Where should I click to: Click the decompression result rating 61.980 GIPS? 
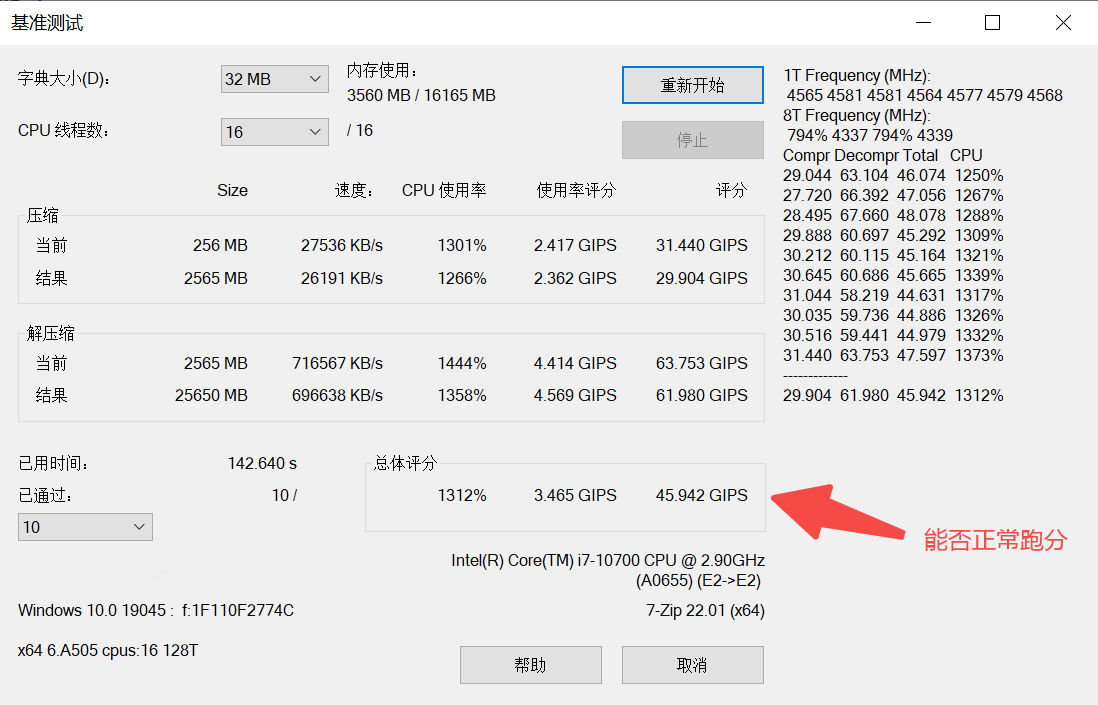point(702,396)
